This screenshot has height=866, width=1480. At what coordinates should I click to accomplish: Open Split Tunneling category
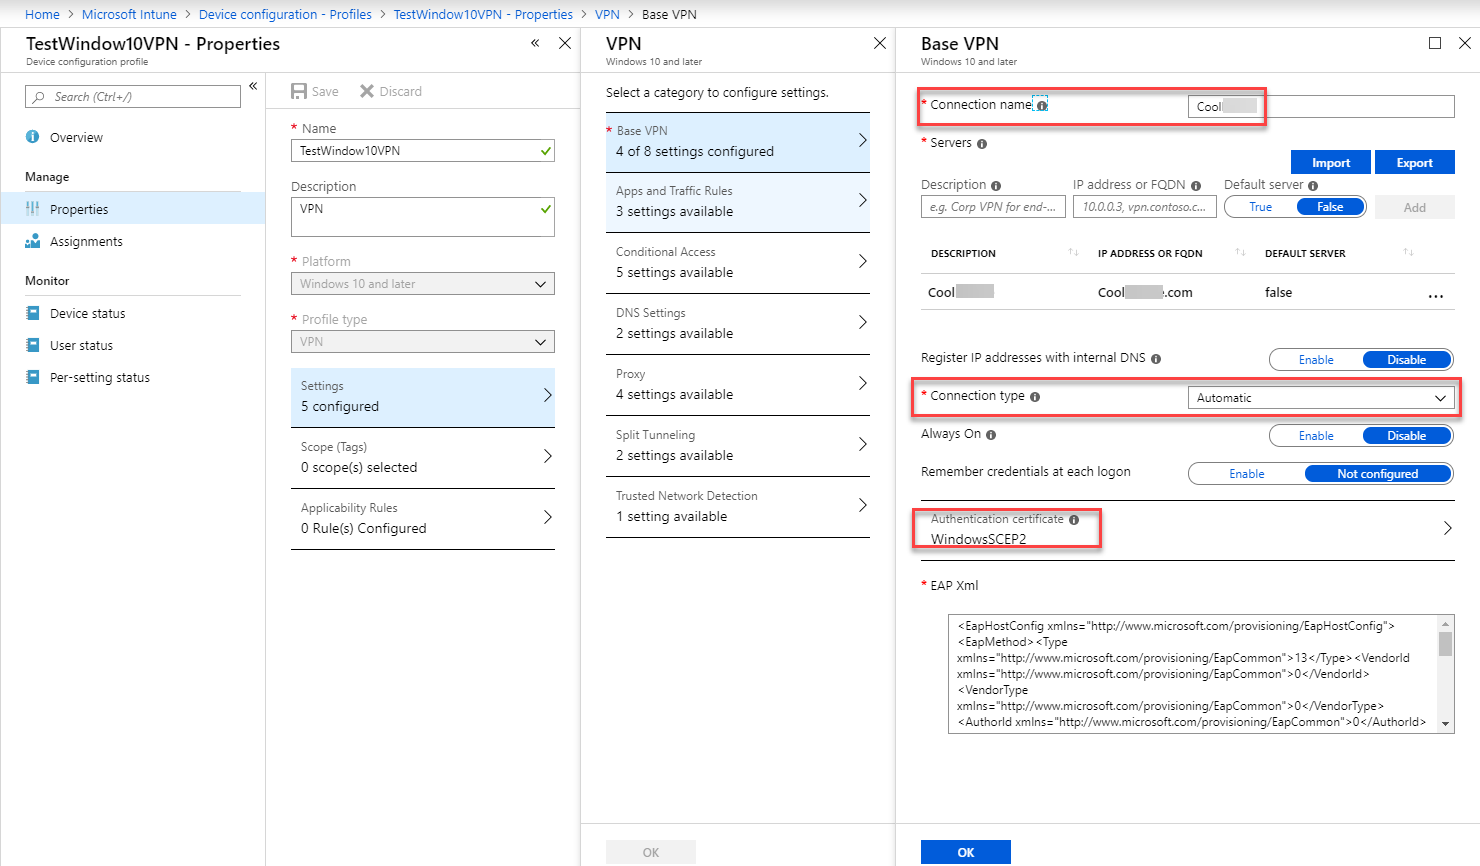pyautogui.click(x=737, y=446)
